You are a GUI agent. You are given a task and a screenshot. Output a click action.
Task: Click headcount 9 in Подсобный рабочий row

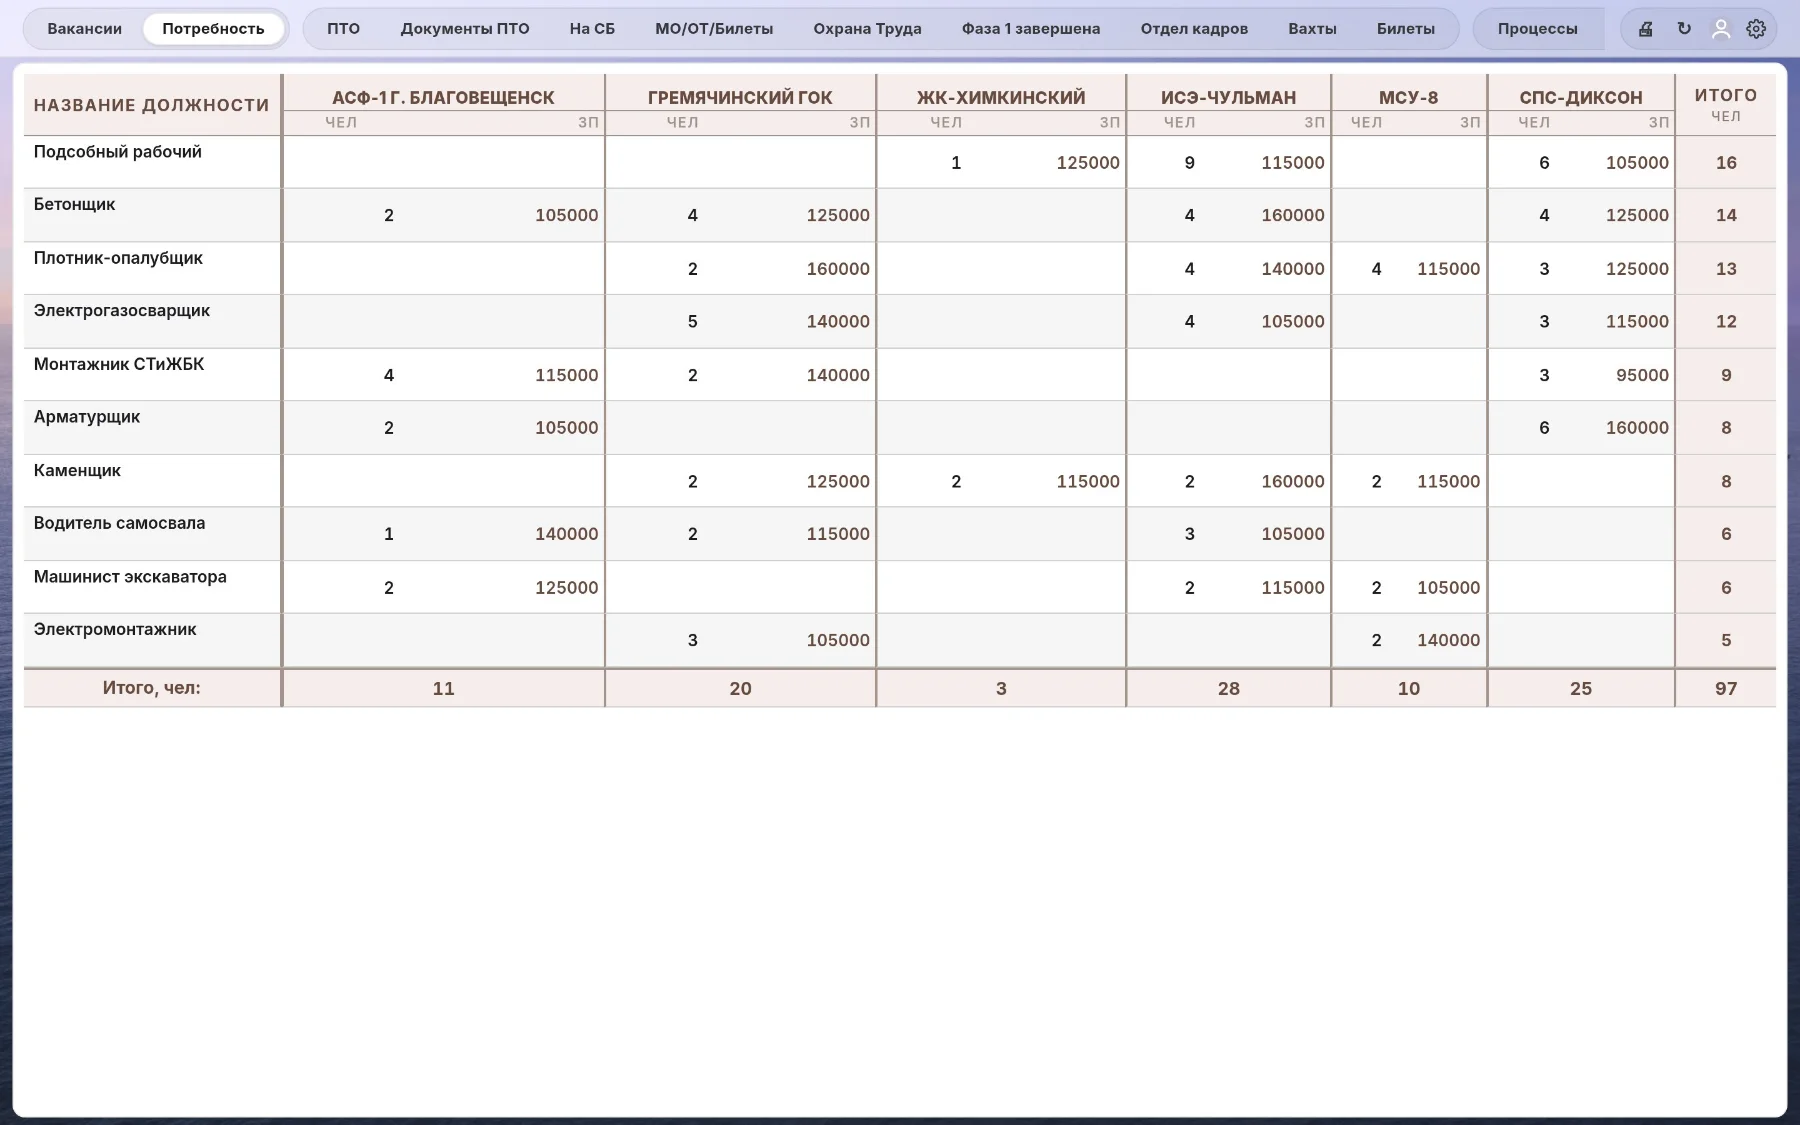1189,163
